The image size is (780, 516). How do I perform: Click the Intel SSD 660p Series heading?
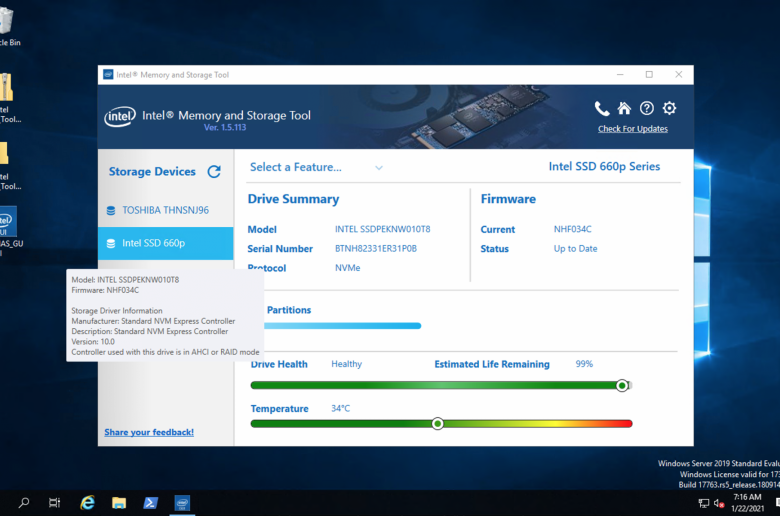(604, 167)
